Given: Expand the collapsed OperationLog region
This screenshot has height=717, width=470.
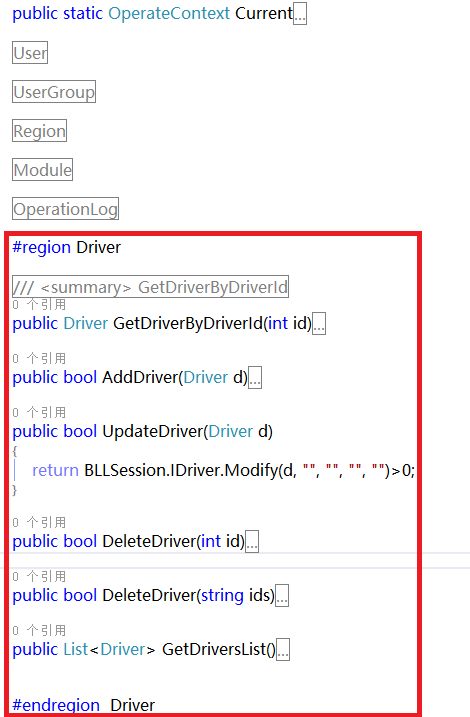Looking at the screenshot, I should (65, 209).
